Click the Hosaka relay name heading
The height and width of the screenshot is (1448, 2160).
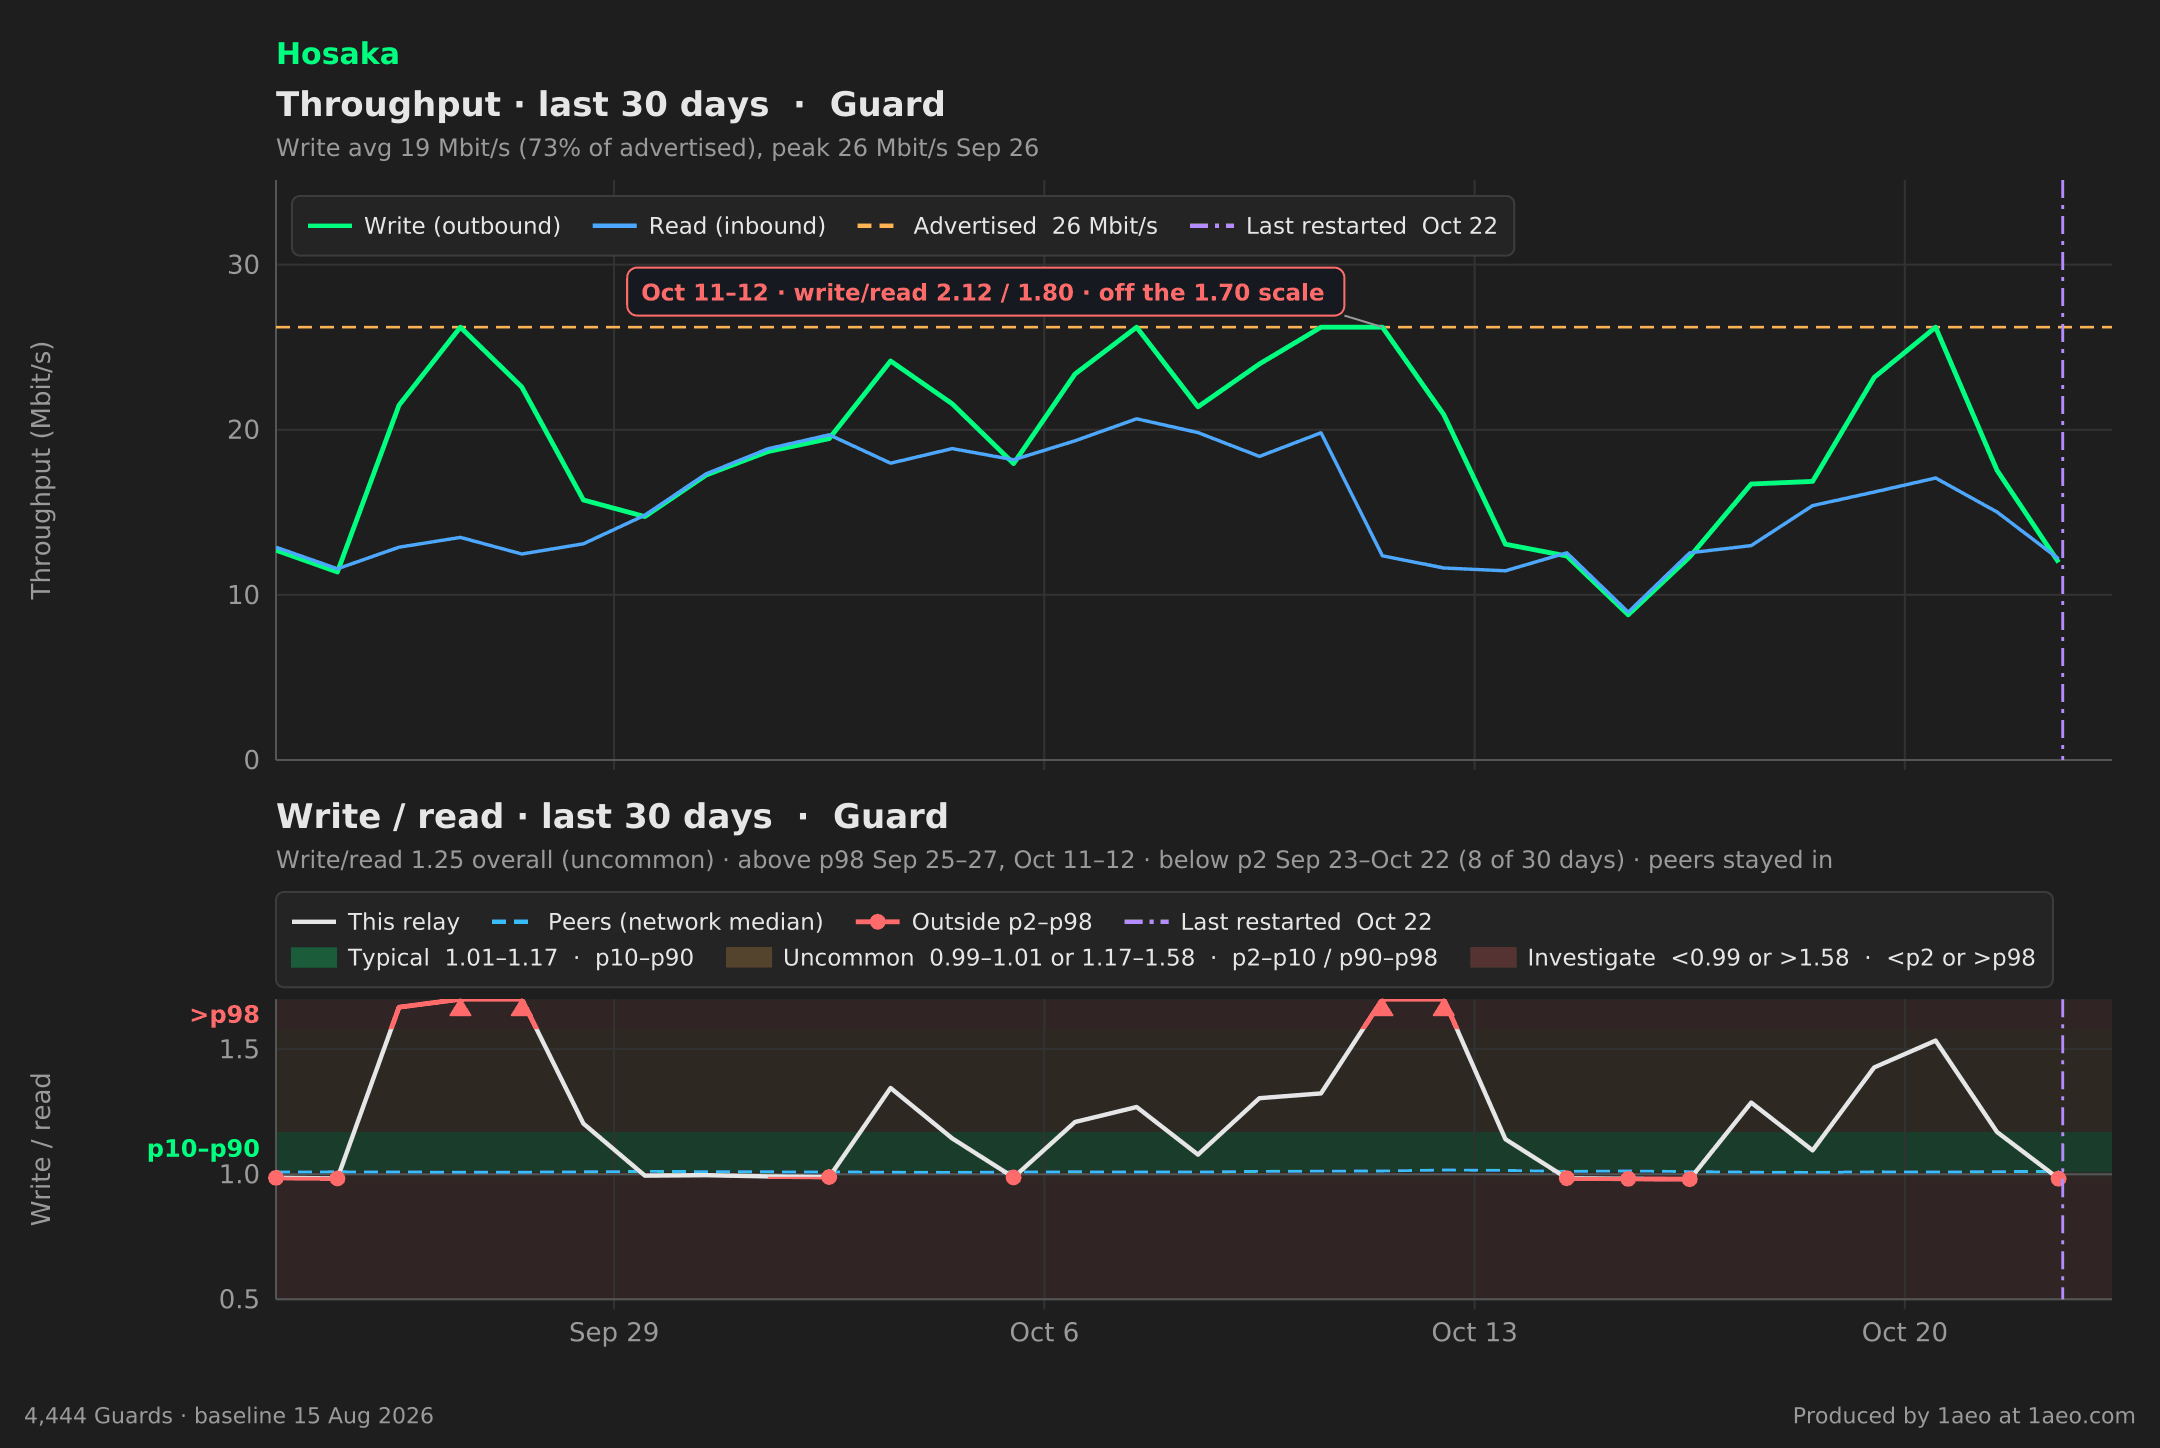click(337, 54)
